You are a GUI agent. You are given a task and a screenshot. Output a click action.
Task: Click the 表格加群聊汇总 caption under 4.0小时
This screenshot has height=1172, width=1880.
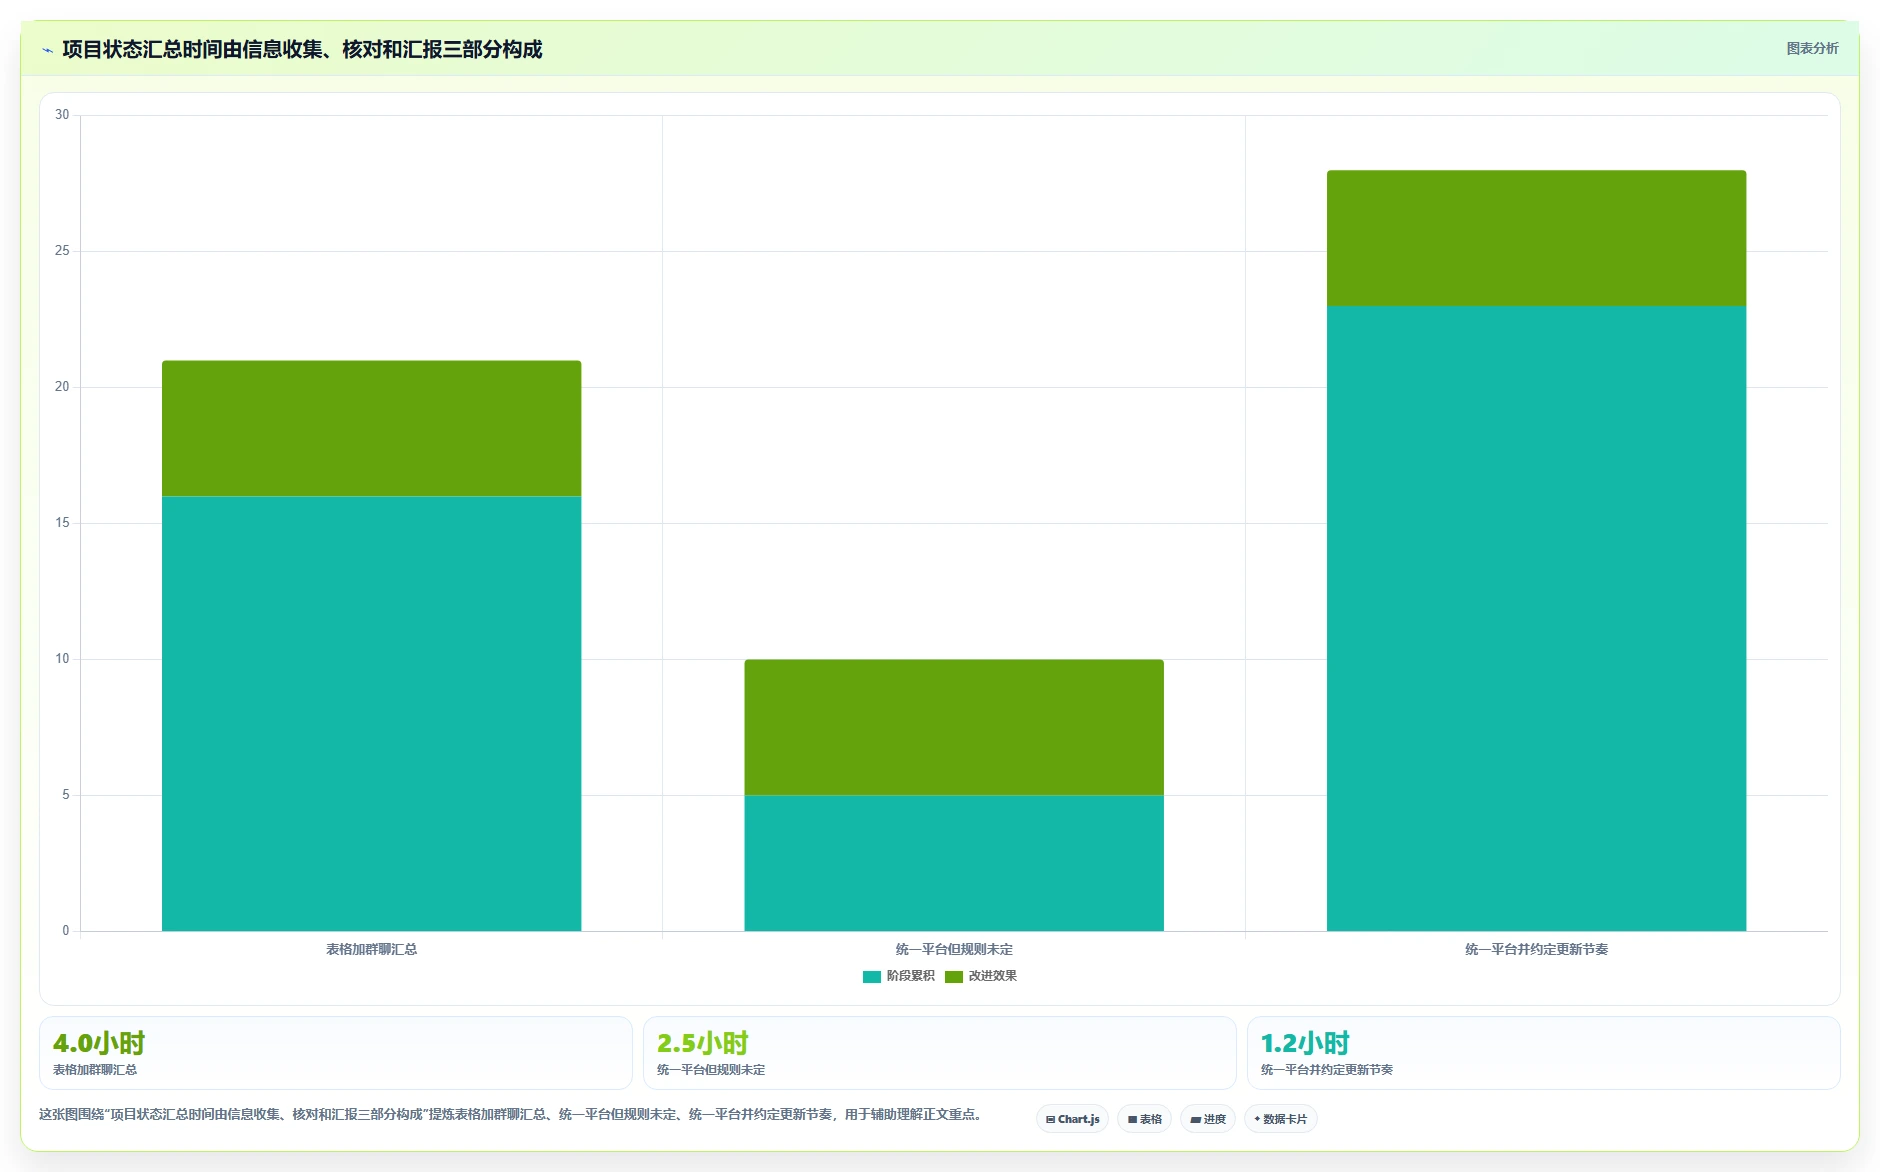point(95,1070)
